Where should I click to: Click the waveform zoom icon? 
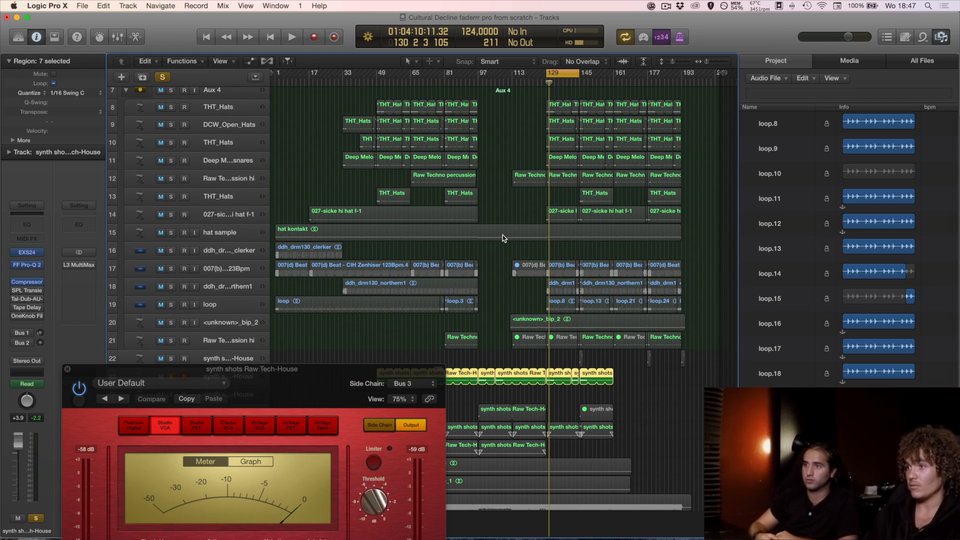click(x=623, y=61)
